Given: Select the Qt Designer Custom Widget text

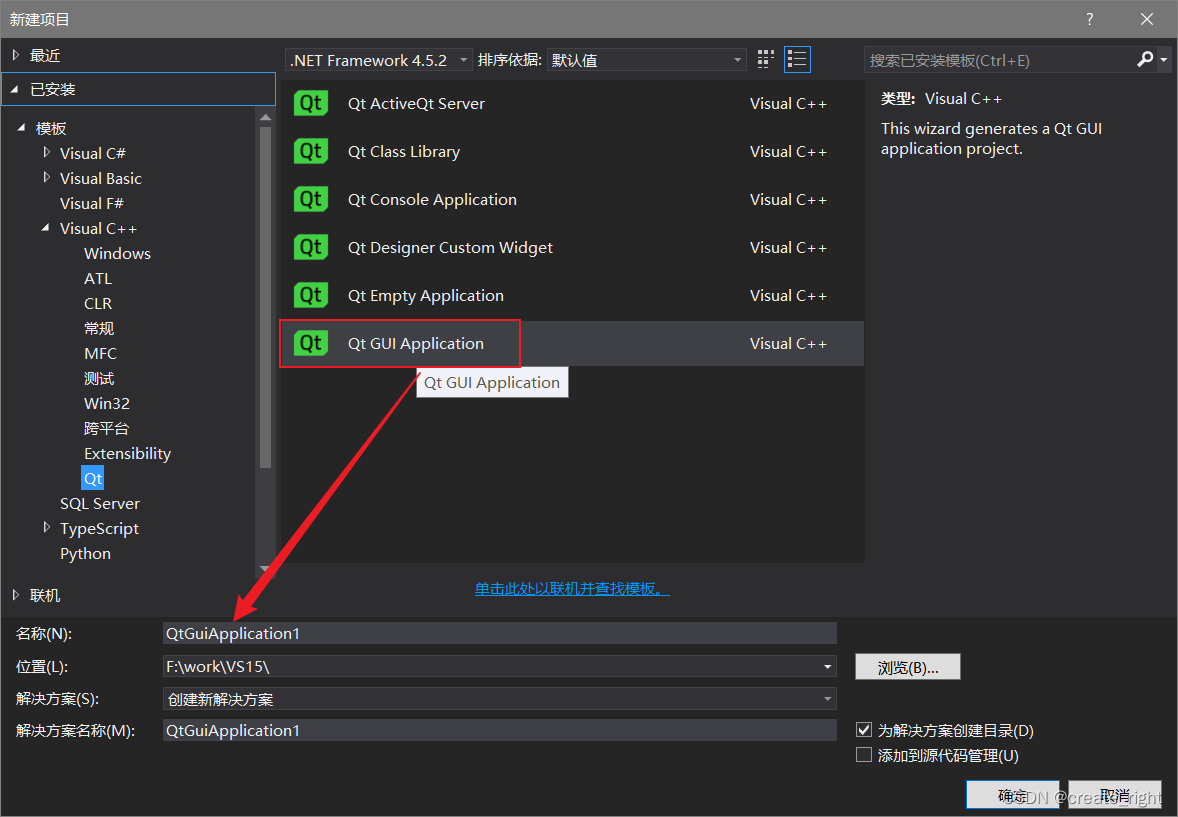Looking at the screenshot, I should point(450,247).
